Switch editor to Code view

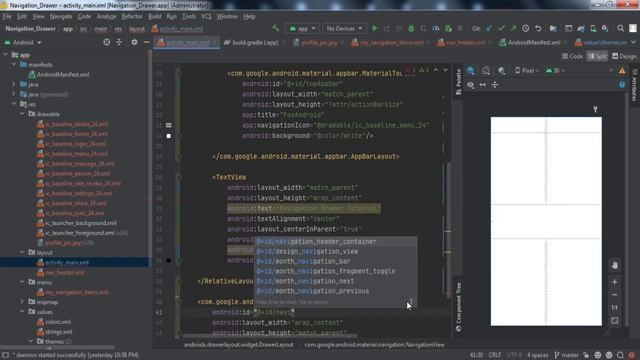pyautogui.click(x=572, y=56)
